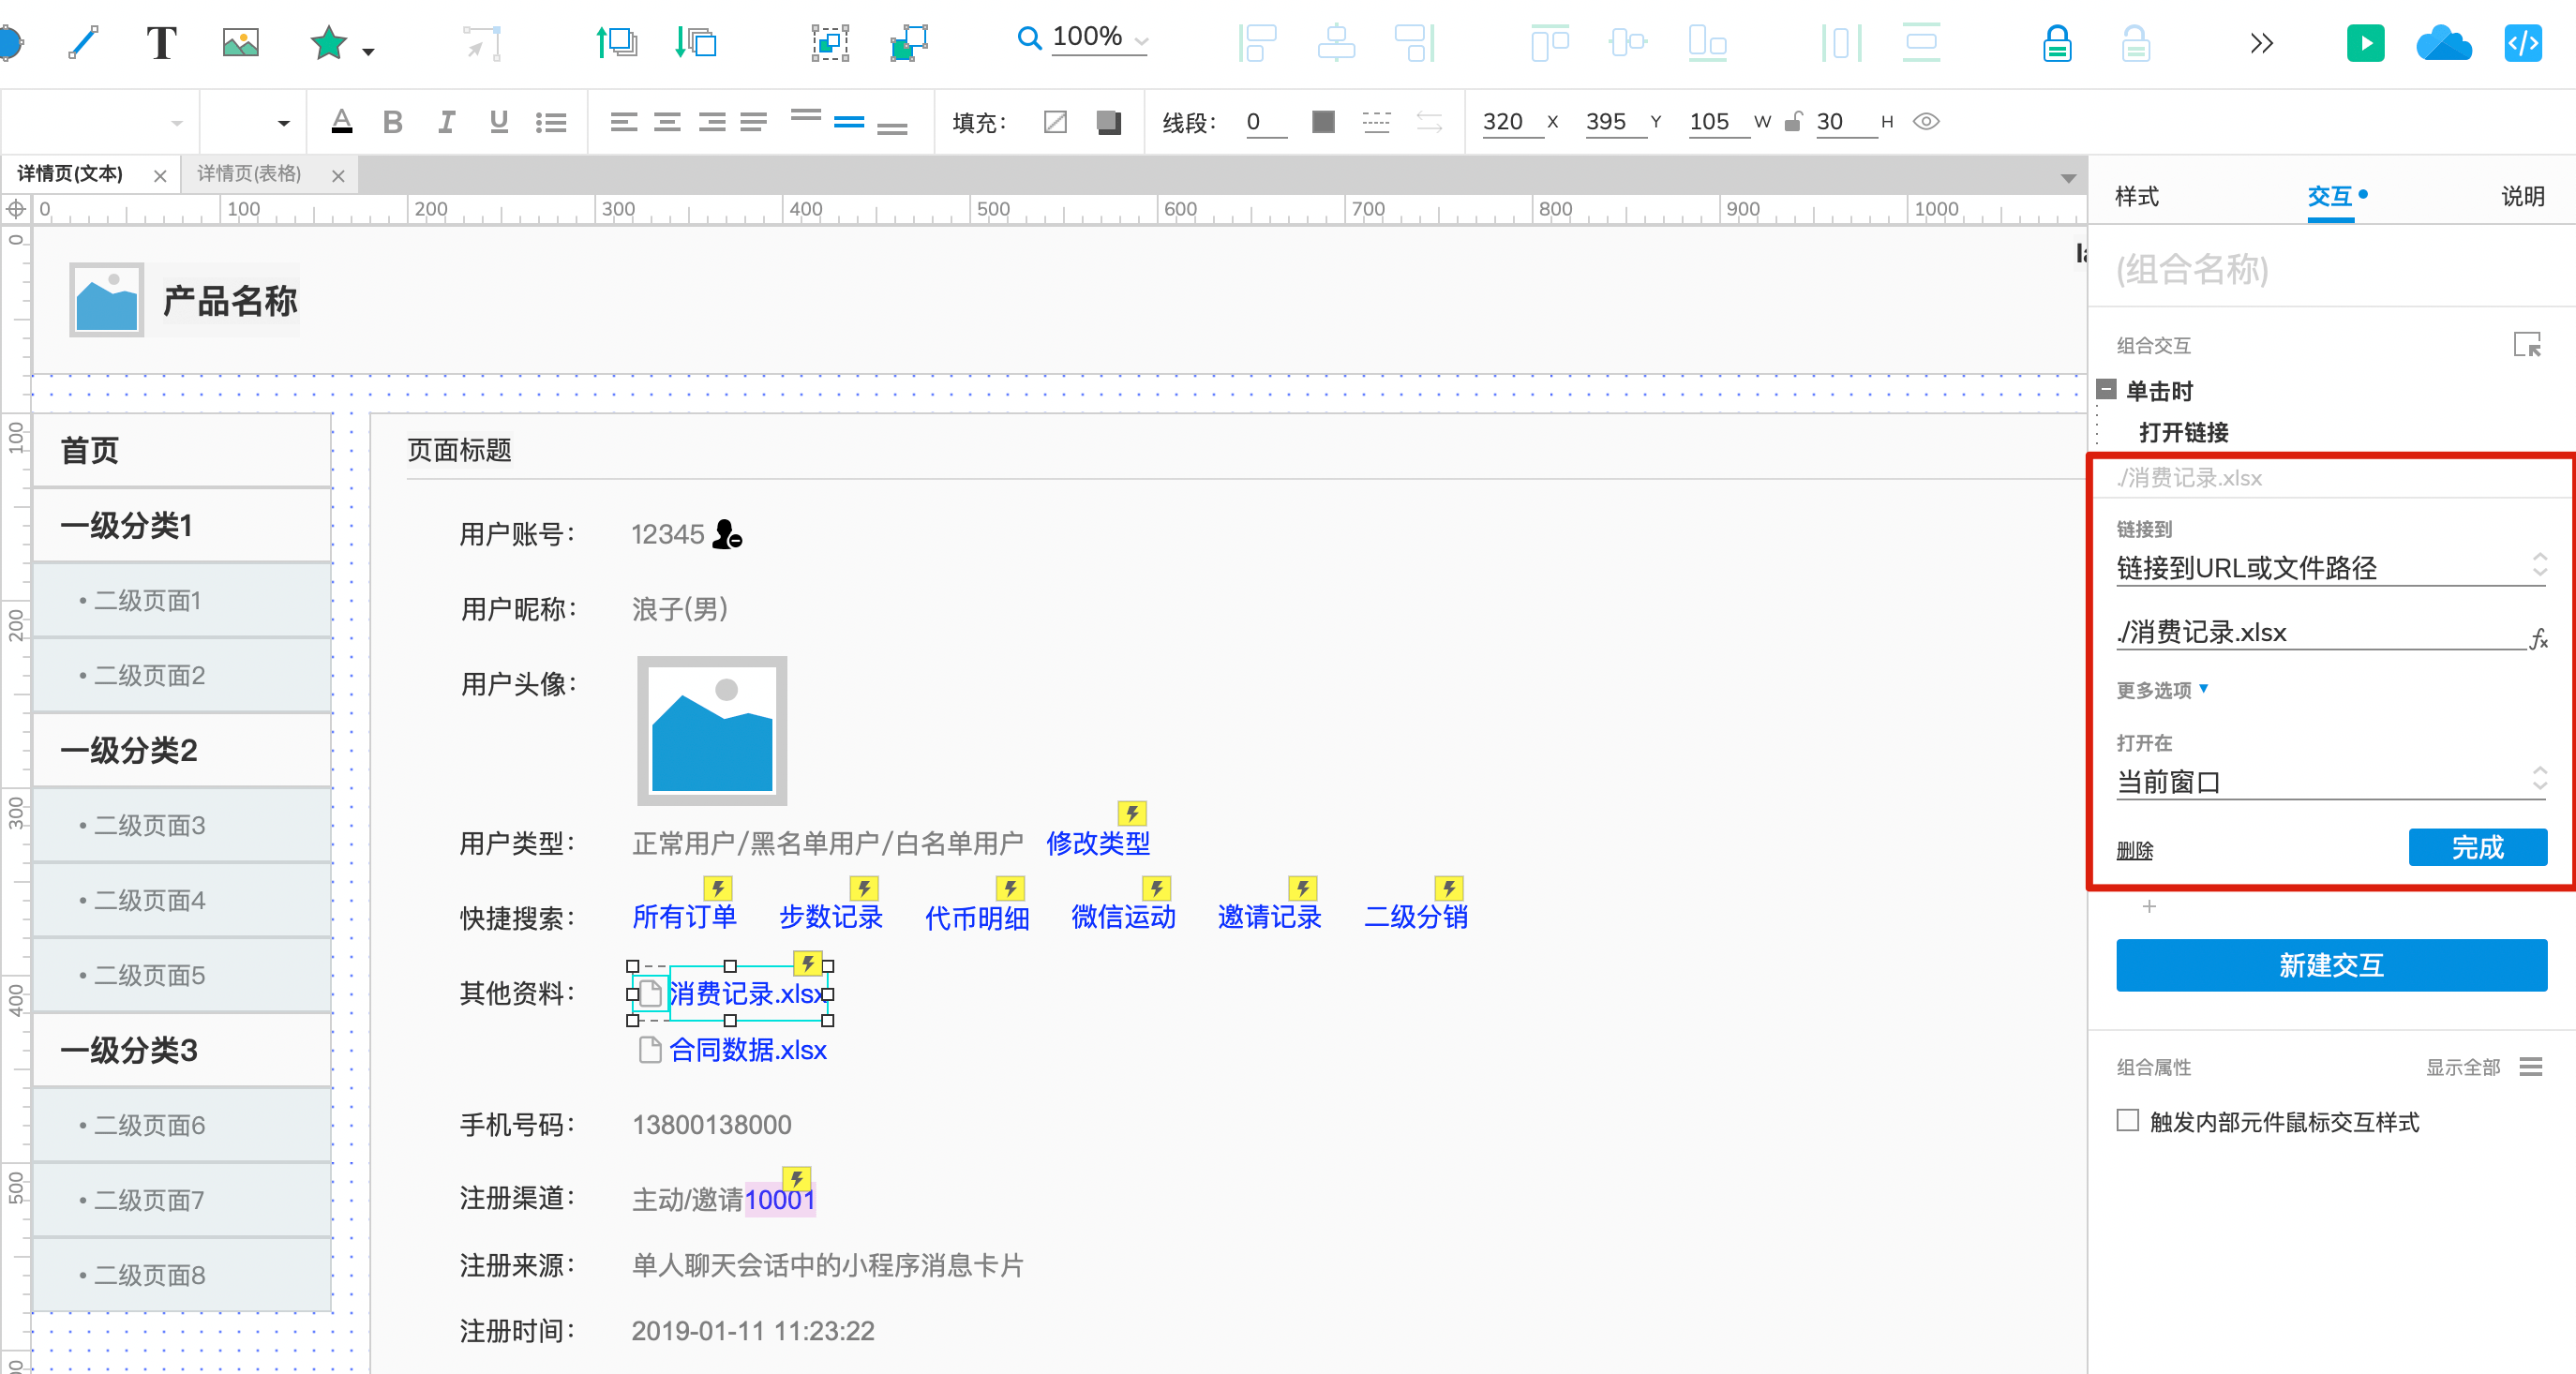Image resolution: width=2576 pixels, height=1374 pixels.
Task: Toggle 触发内部元件鼠标交互样式 checkbox
Action: (2130, 1120)
